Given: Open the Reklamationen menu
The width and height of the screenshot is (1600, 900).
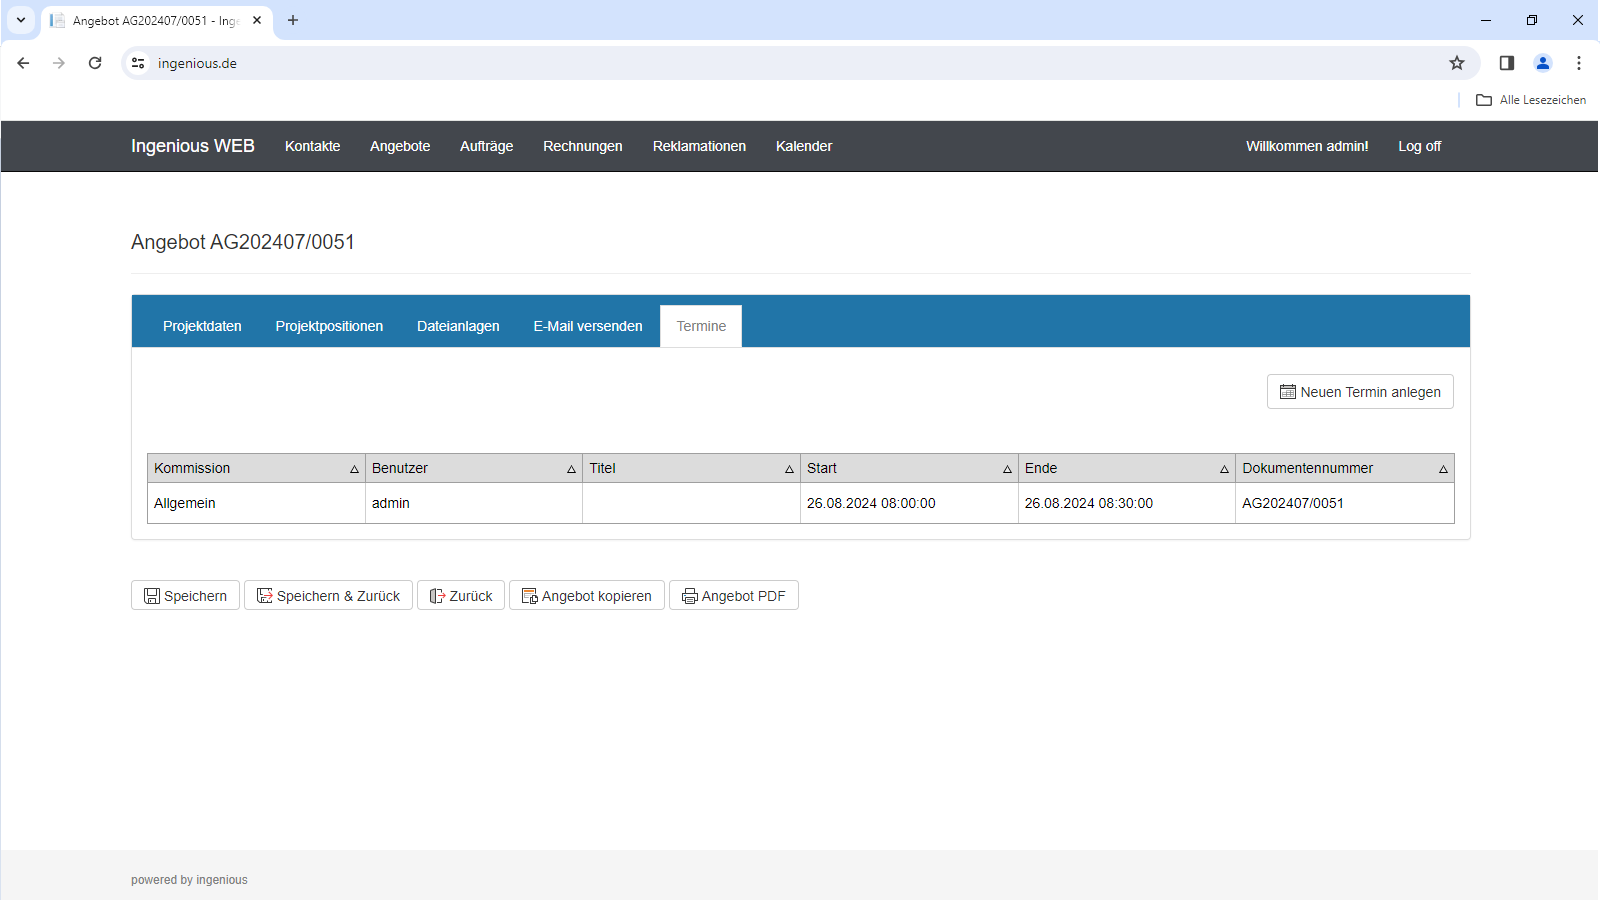Looking at the screenshot, I should coord(699,146).
